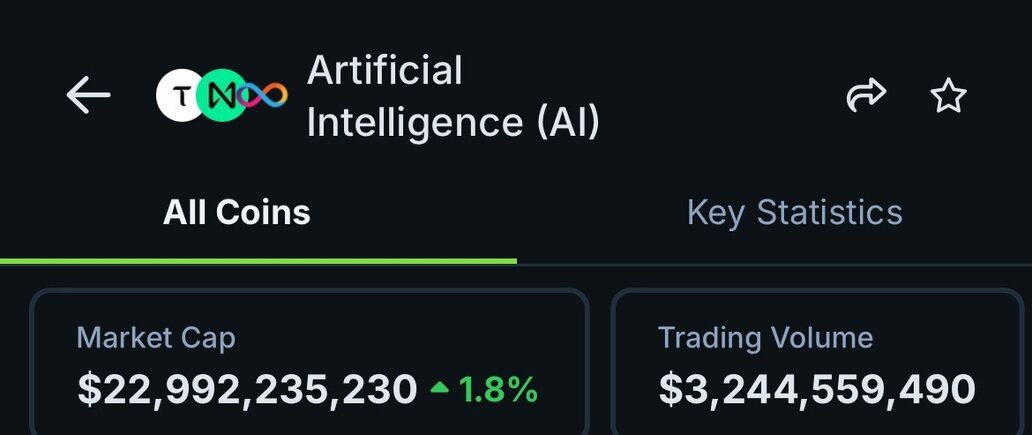Screen dimensions: 1032x435
Task: Click the word Intelligence in the header
Action: pos(414,122)
